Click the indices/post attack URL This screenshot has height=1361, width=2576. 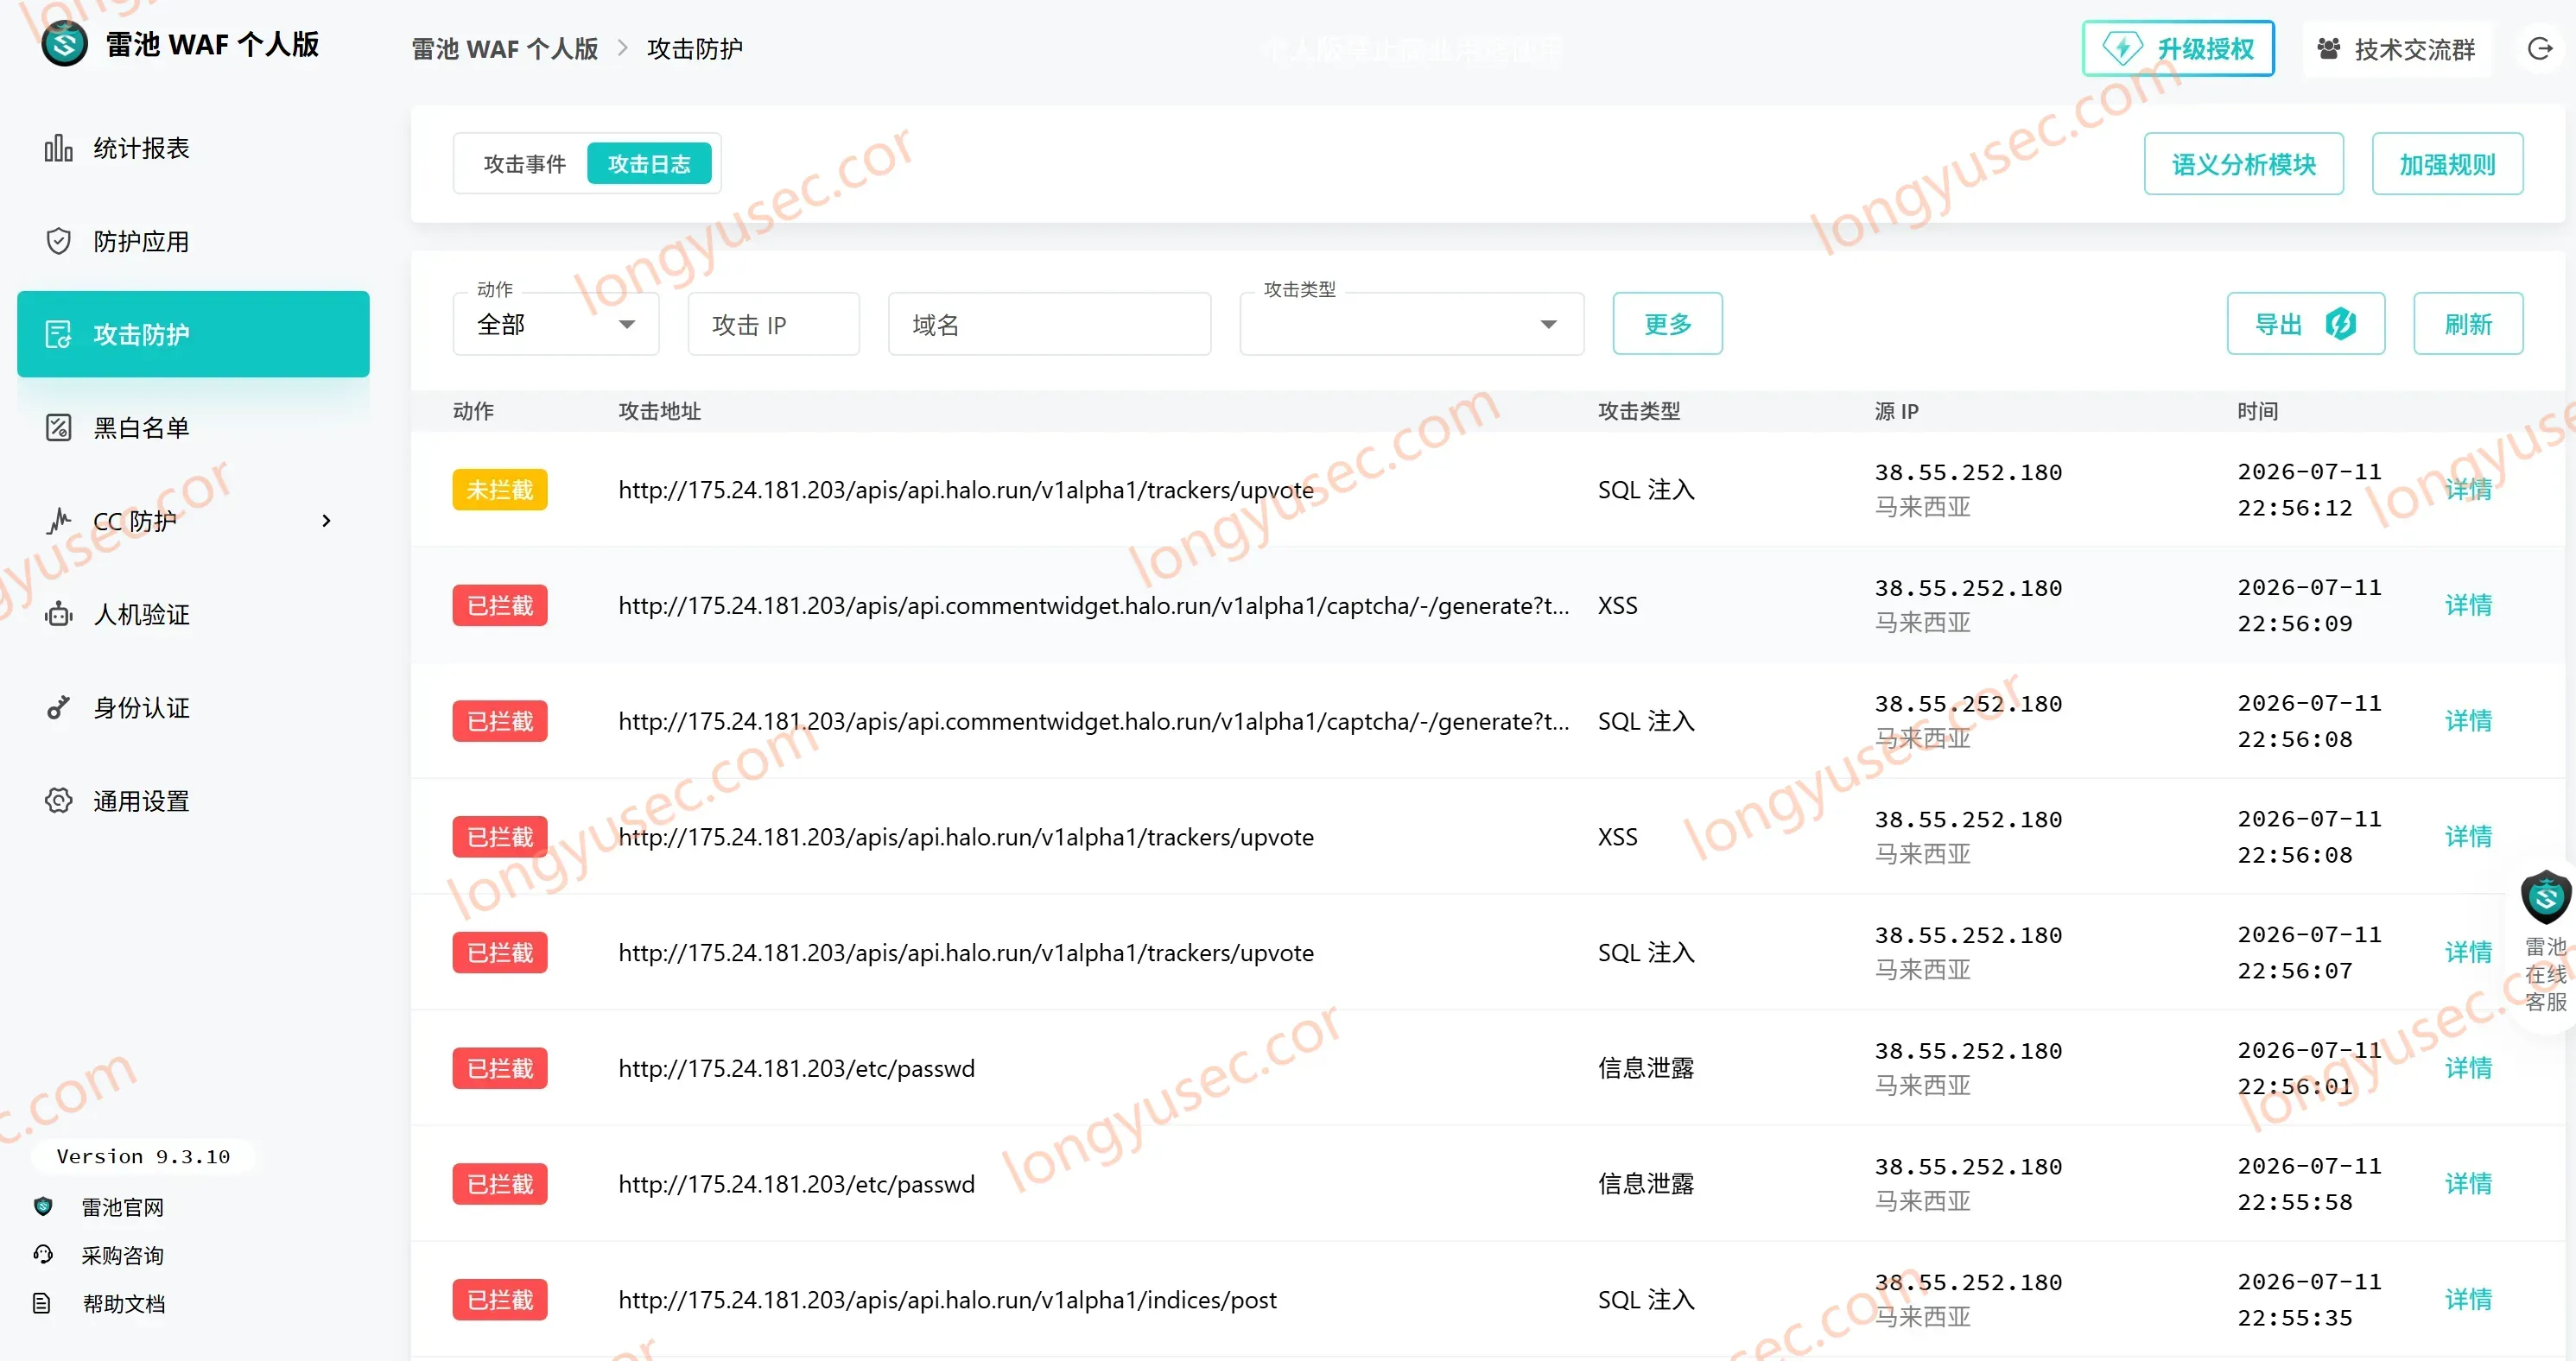coord(947,1299)
